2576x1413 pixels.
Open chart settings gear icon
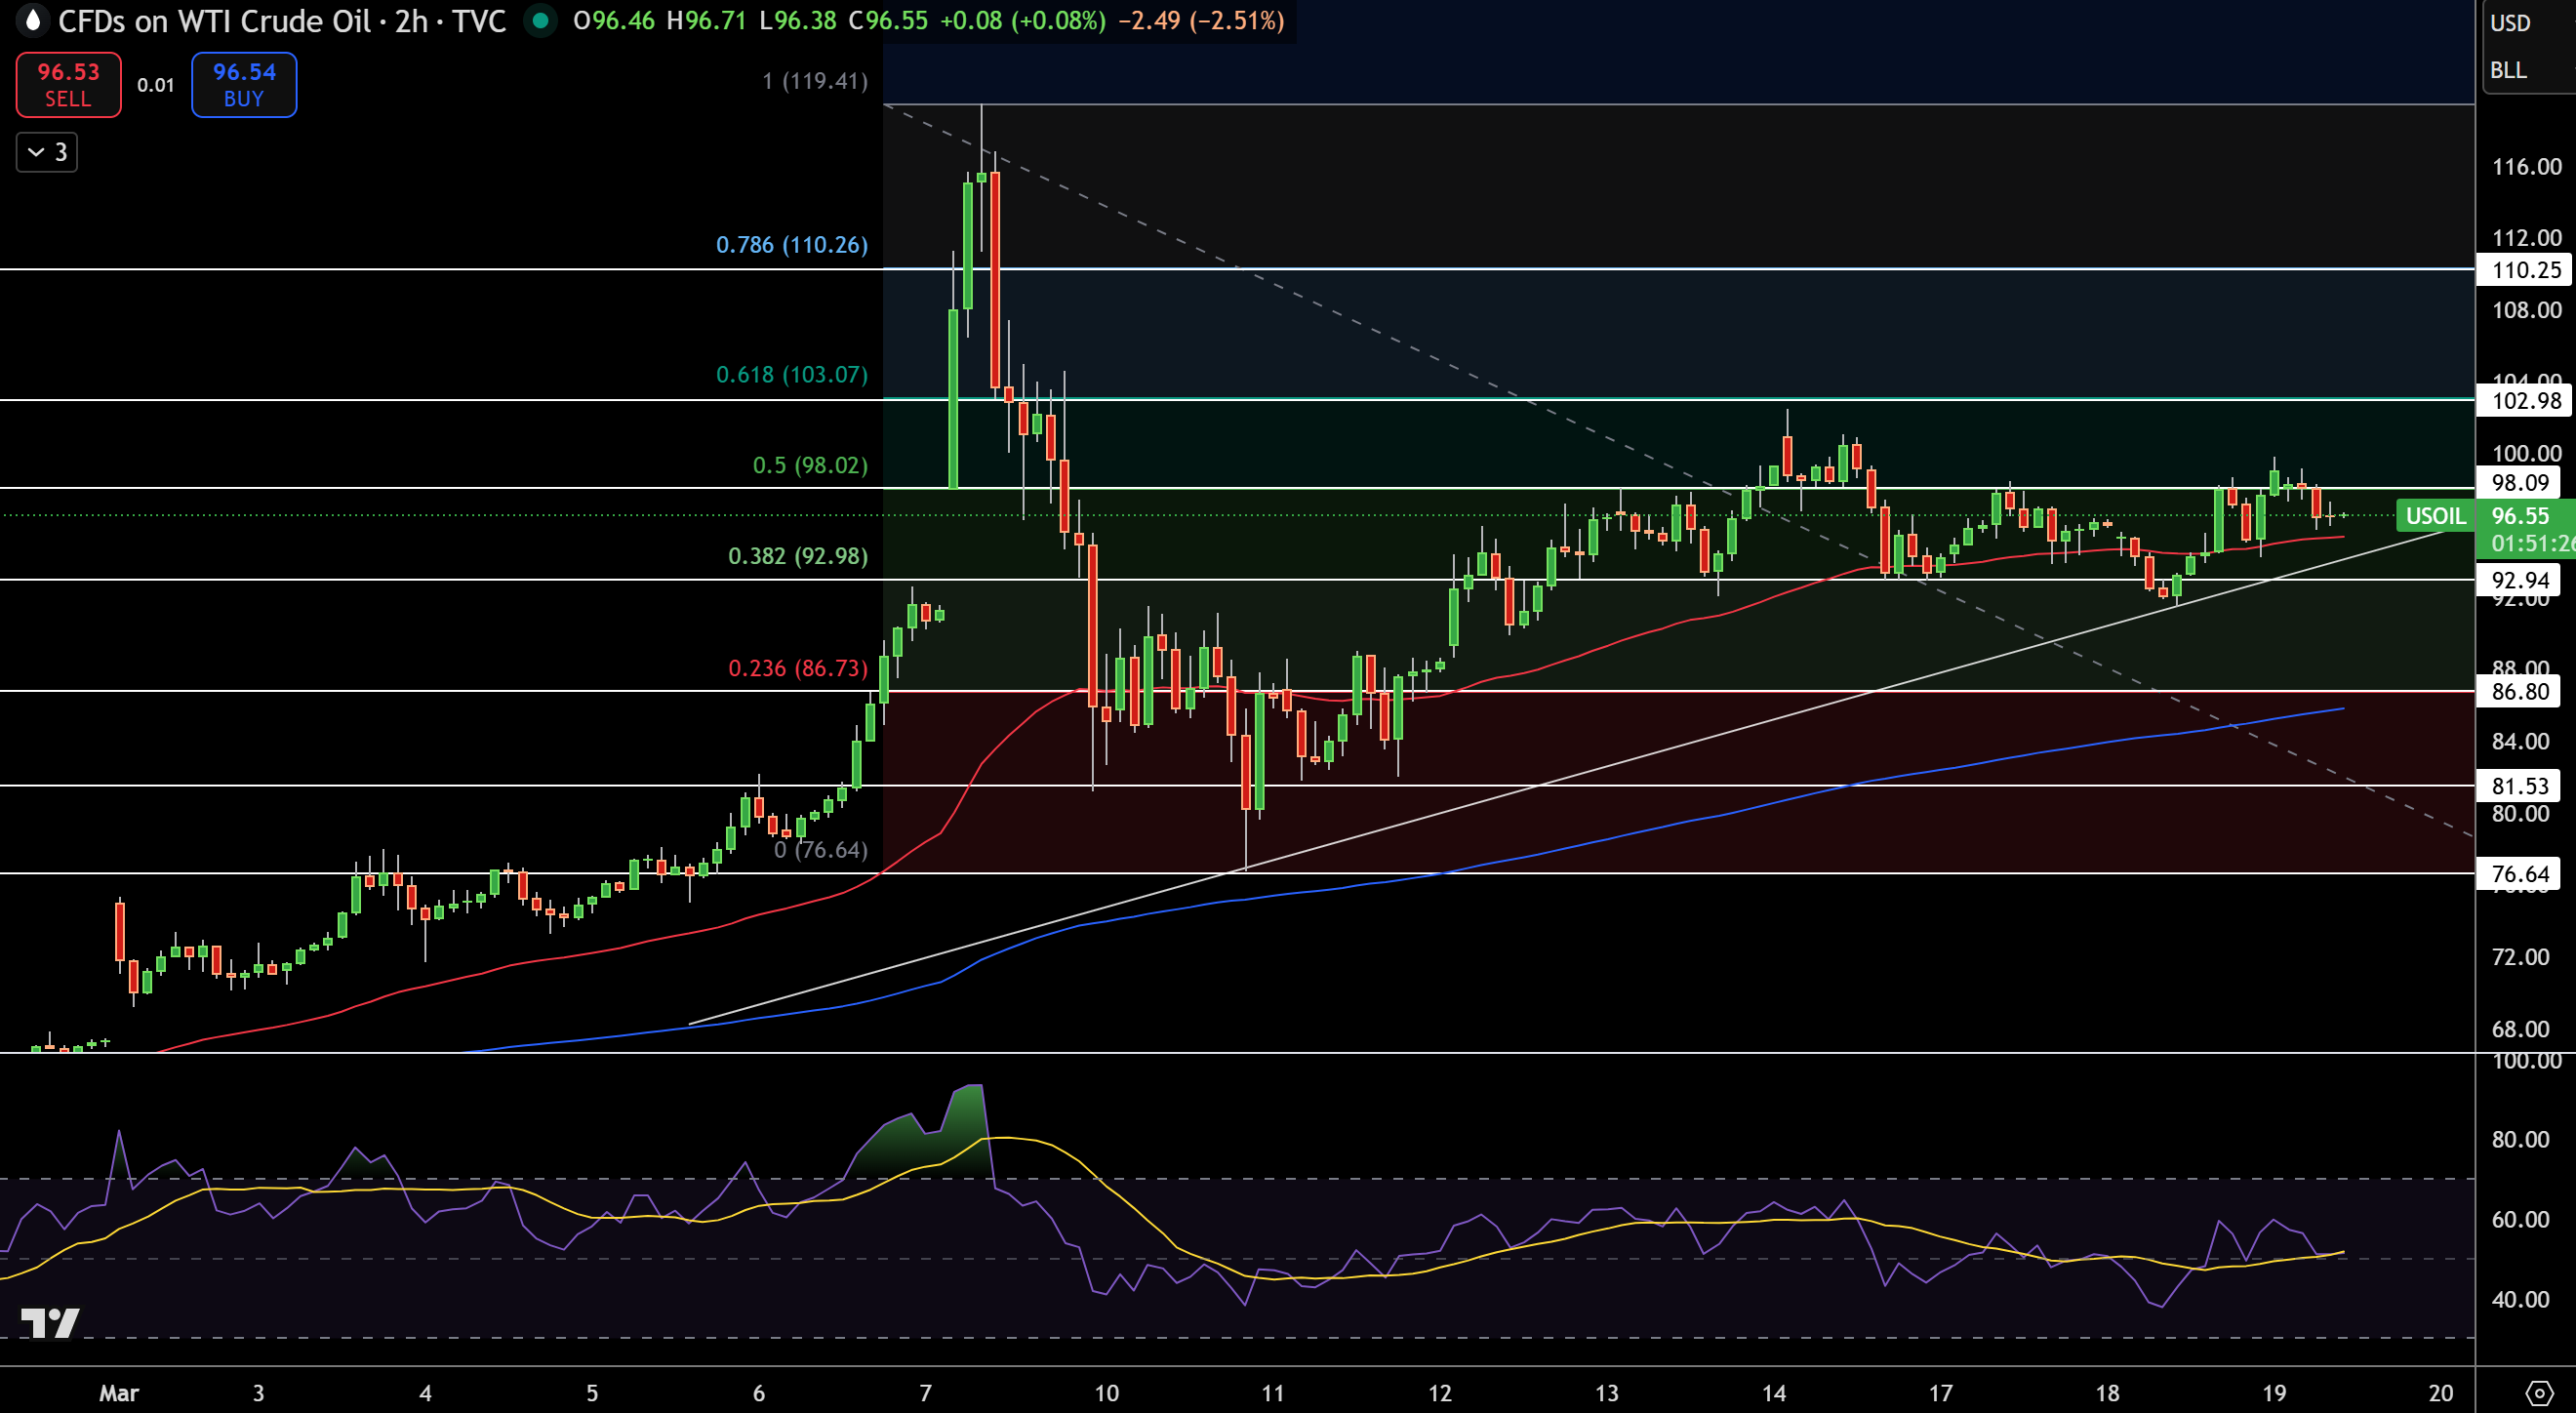(x=2540, y=1392)
